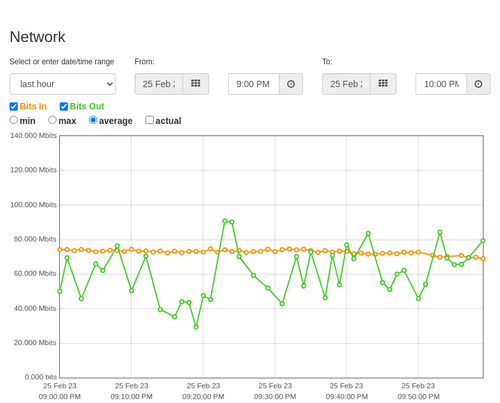Click the '09:30:00 PM' time axis label
Viewport: 500px width, 403px height.
[275, 397]
